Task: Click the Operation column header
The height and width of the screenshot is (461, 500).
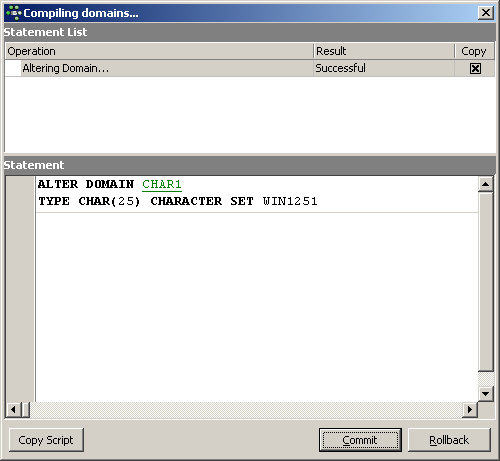Action: click(159, 51)
